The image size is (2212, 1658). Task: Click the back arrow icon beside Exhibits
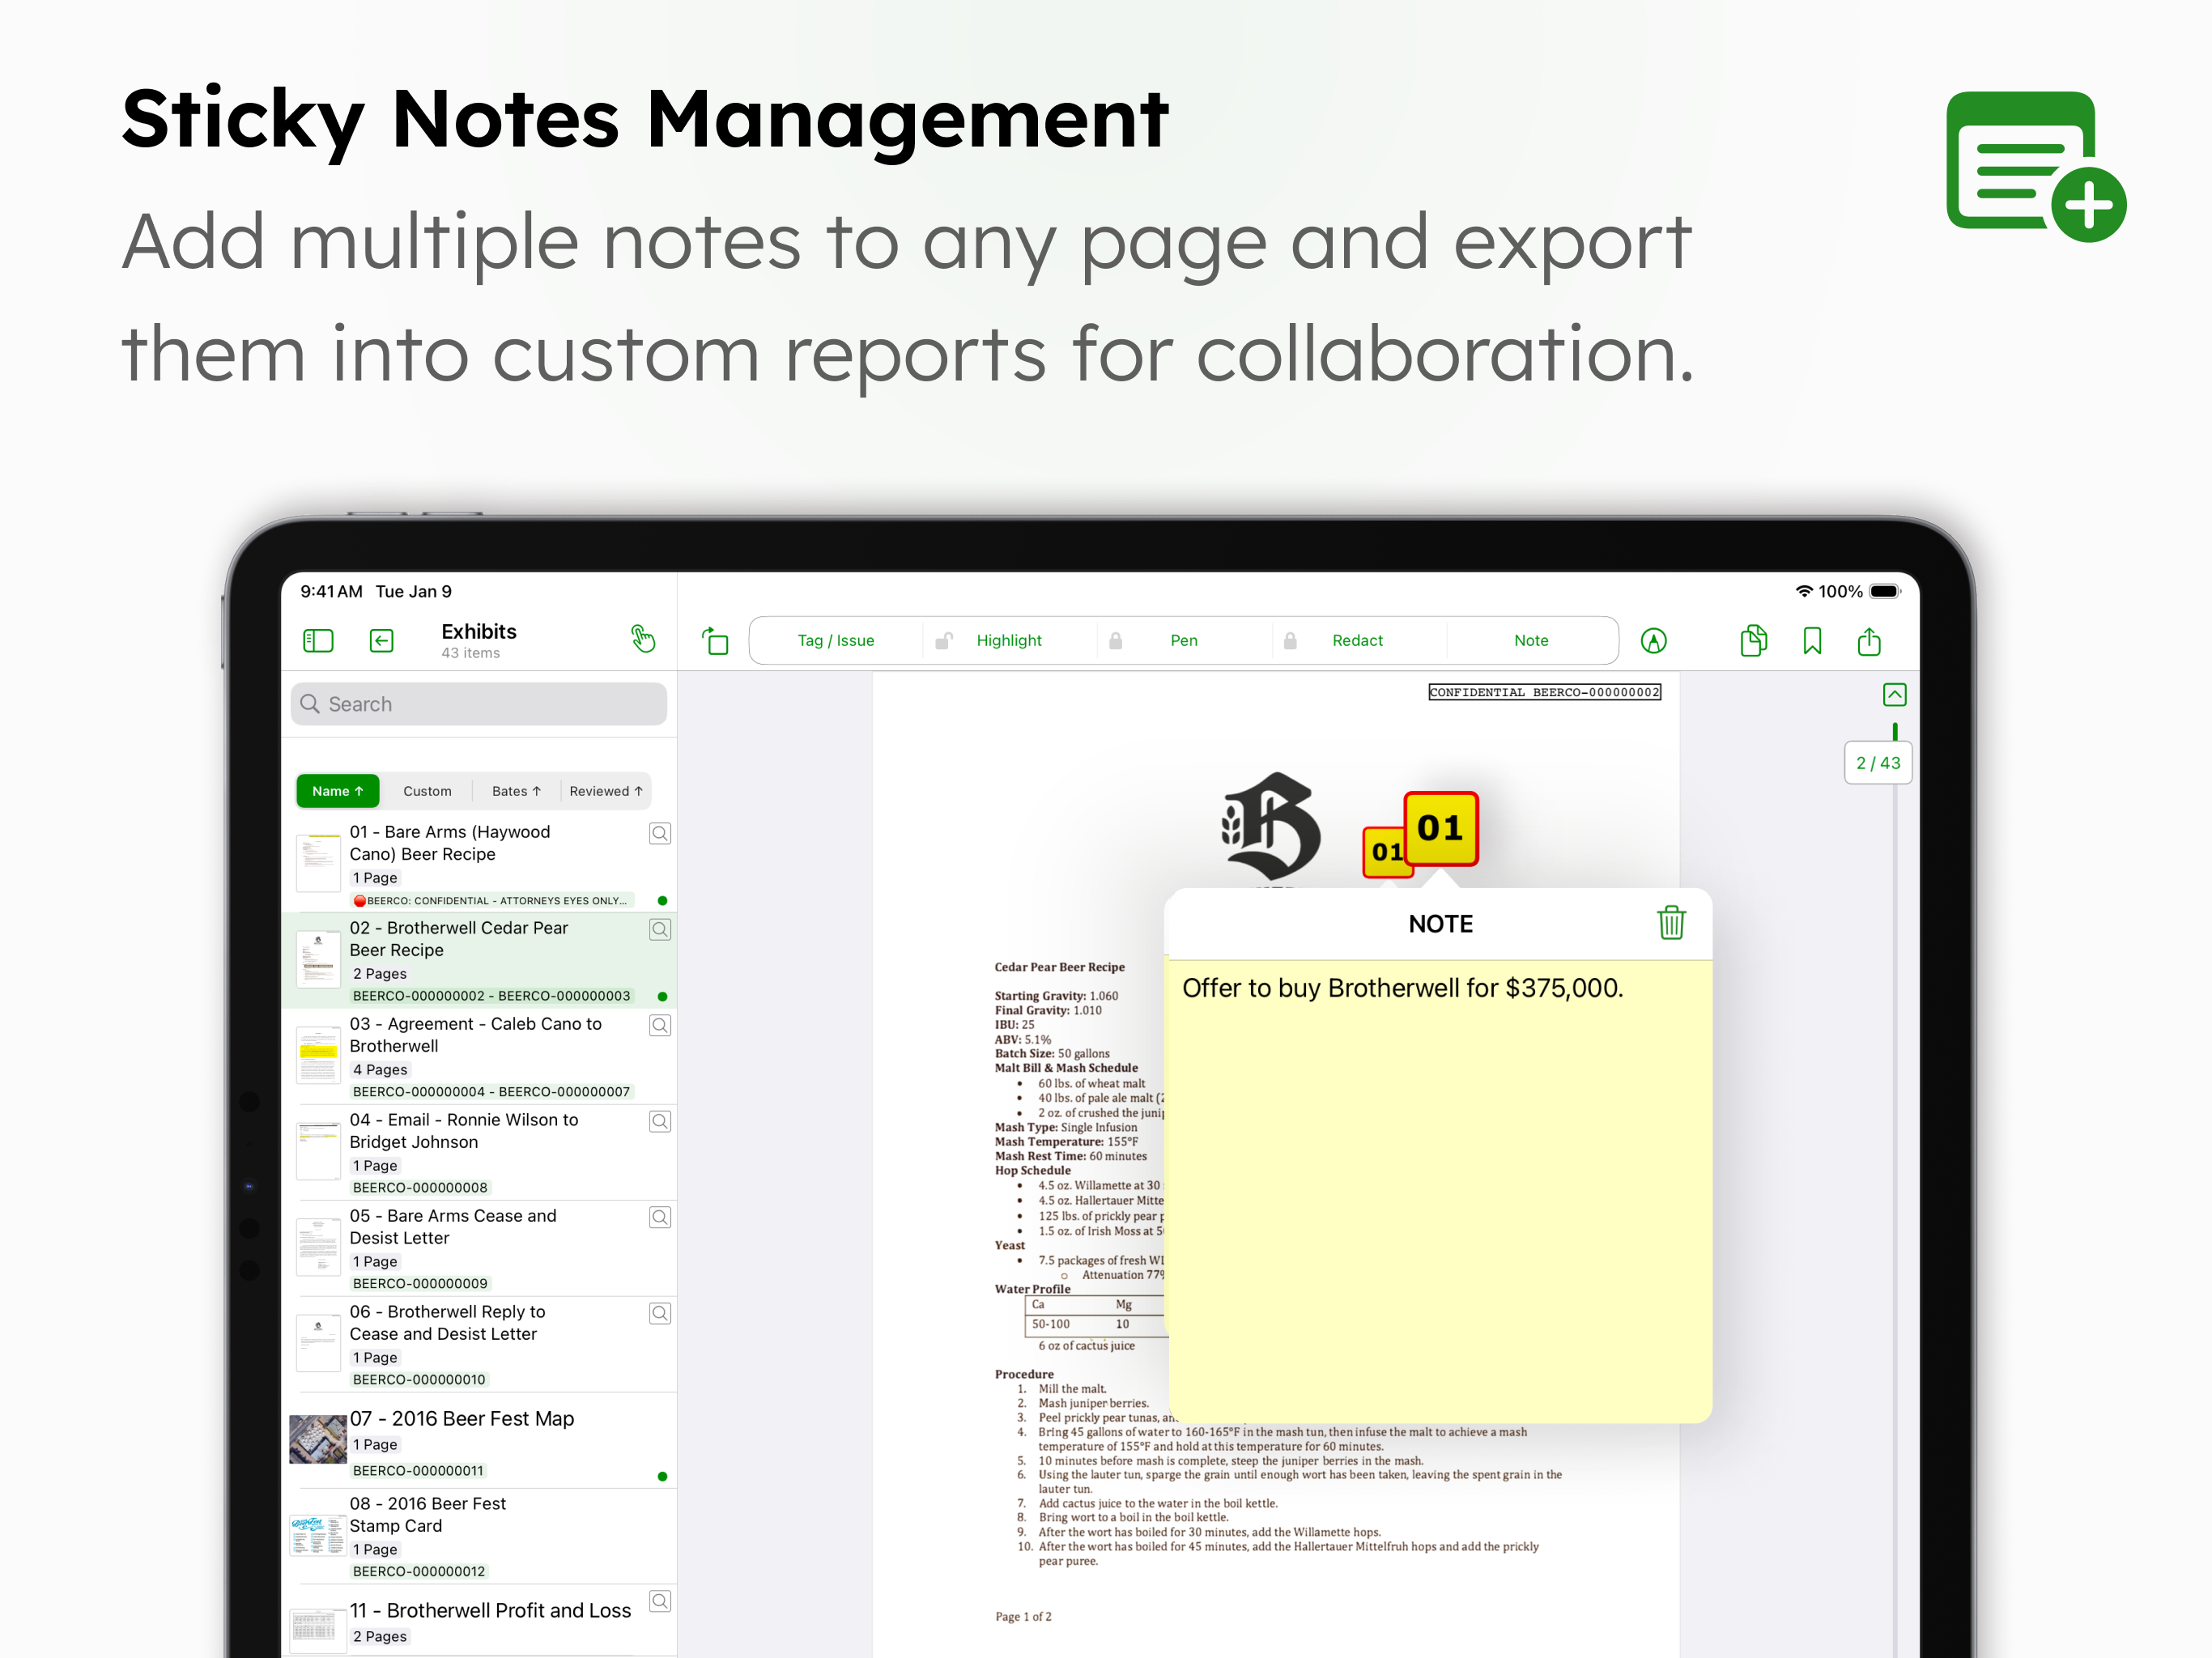[381, 640]
